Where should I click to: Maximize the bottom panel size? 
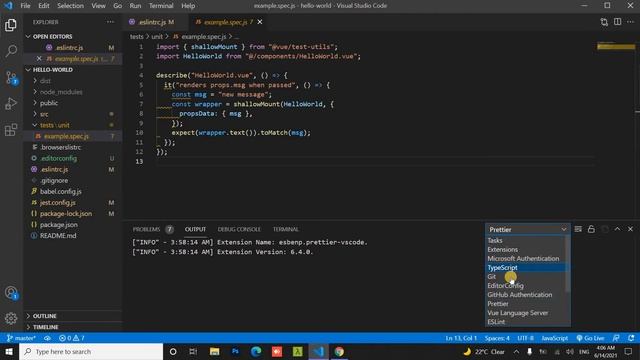coord(617,229)
